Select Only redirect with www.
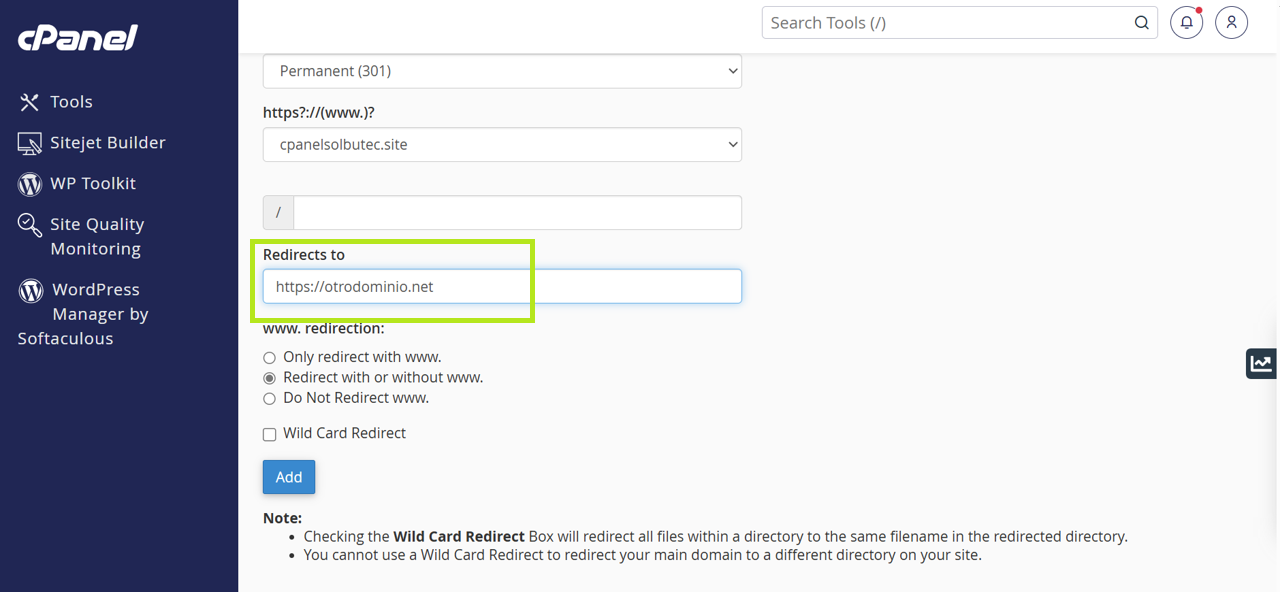This screenshot has width=1280, height=592. 269,358
